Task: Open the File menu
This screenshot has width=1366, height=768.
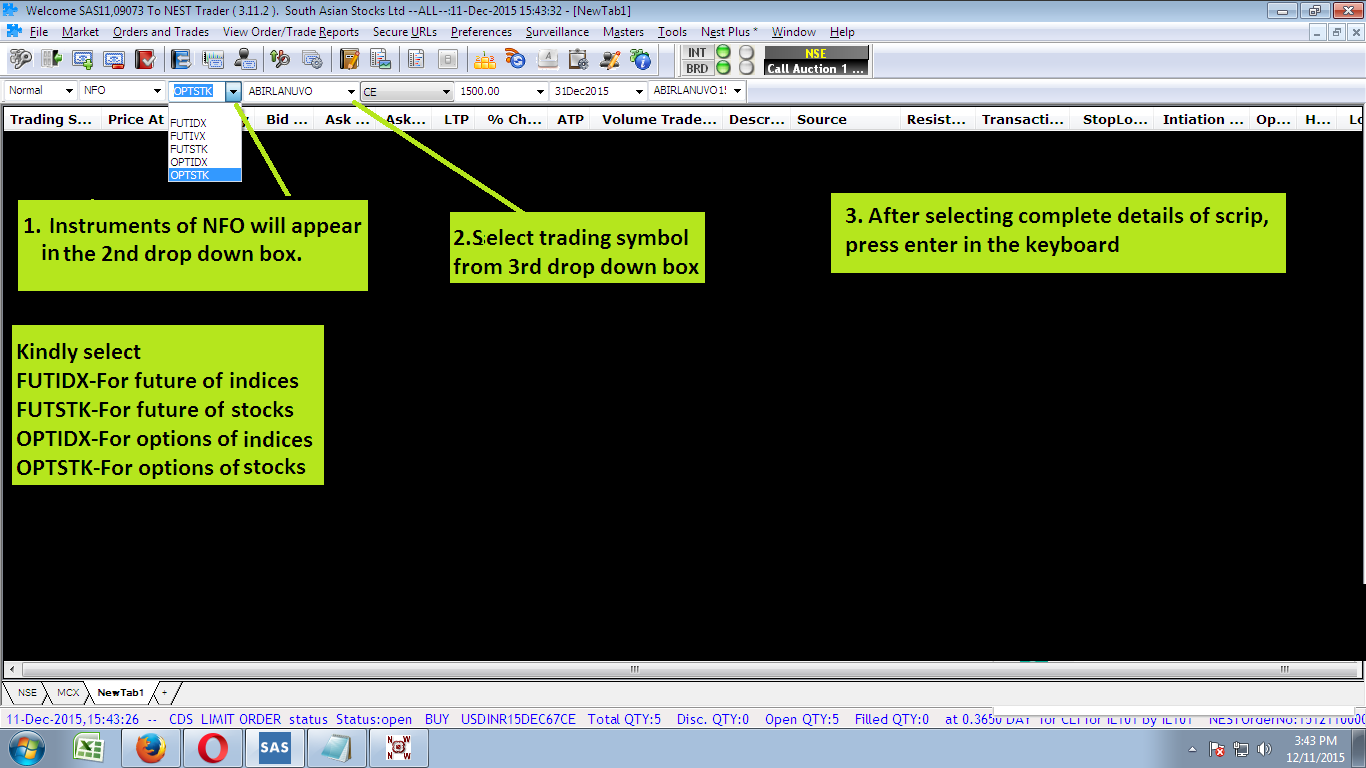Action: point(39,32)
